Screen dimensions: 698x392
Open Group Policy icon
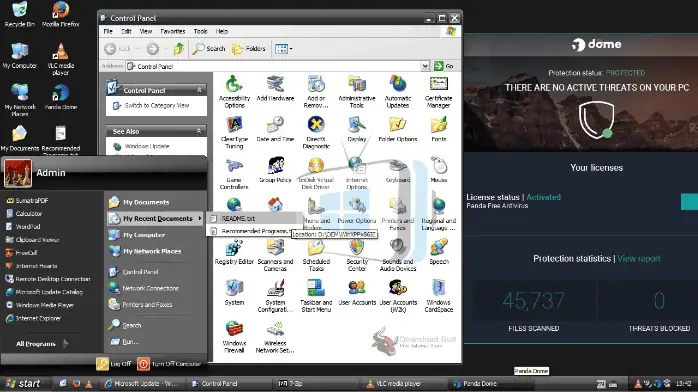pyautogui.click(x=275, y=170)
